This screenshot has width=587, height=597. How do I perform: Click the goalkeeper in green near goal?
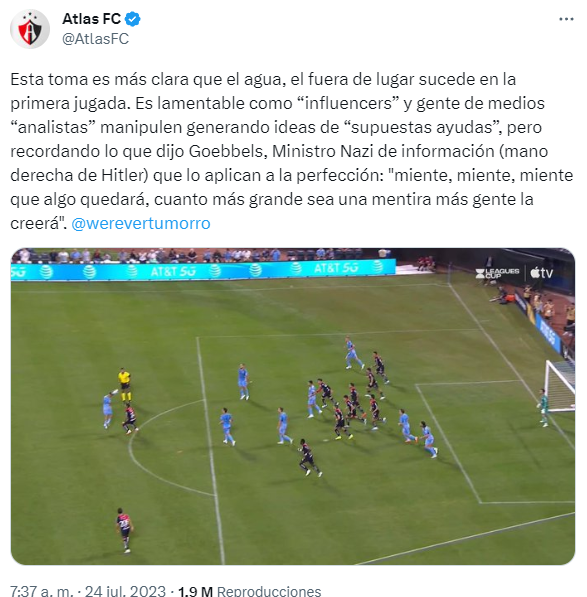click(544, 407)
